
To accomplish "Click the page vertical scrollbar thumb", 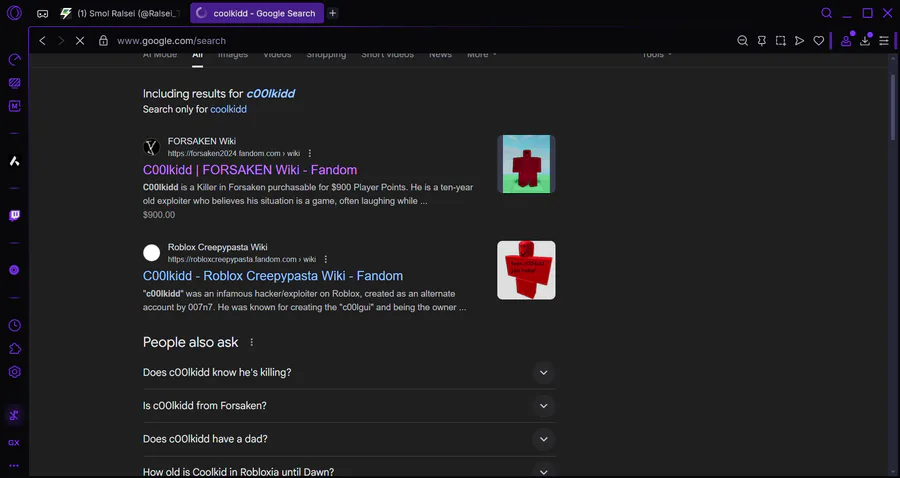I will [893, 107].
